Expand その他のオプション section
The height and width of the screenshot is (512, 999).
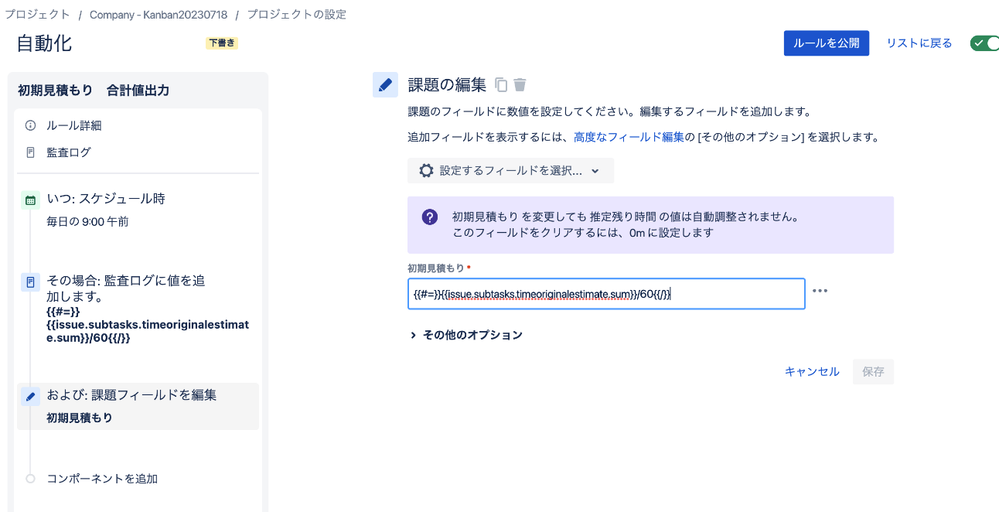click(466, 335)
